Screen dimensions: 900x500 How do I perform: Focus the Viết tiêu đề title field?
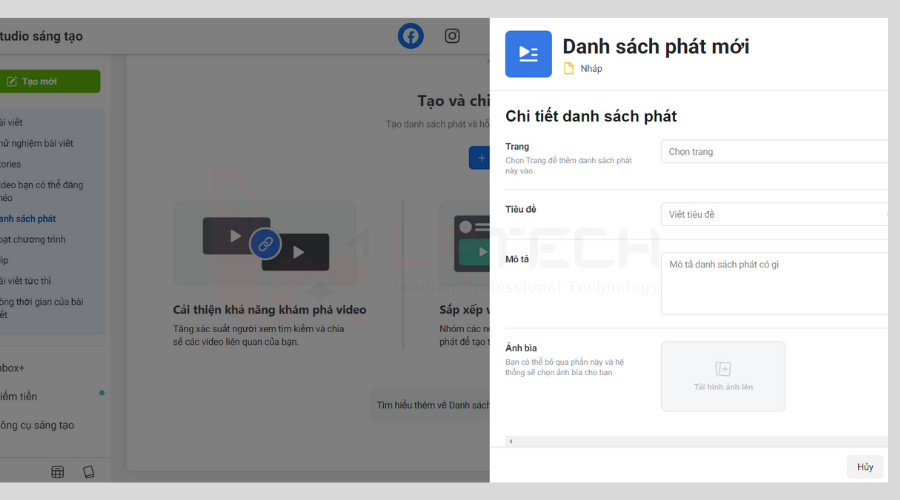[774, 214]
